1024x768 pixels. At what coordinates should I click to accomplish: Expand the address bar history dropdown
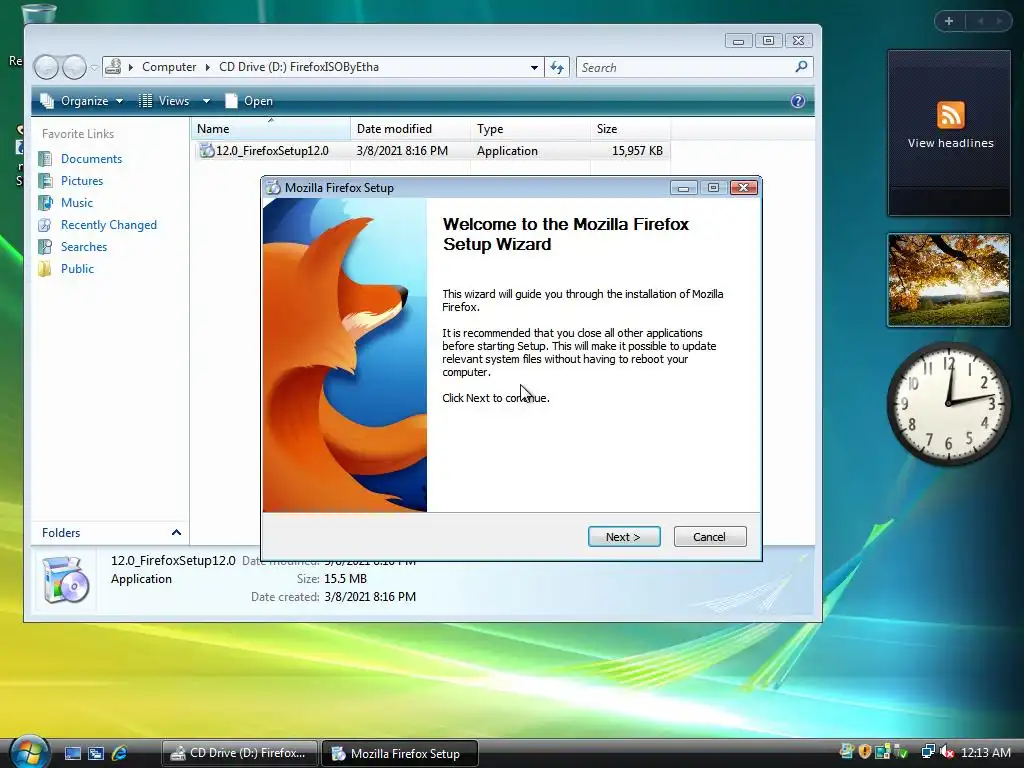coord(534,67)
